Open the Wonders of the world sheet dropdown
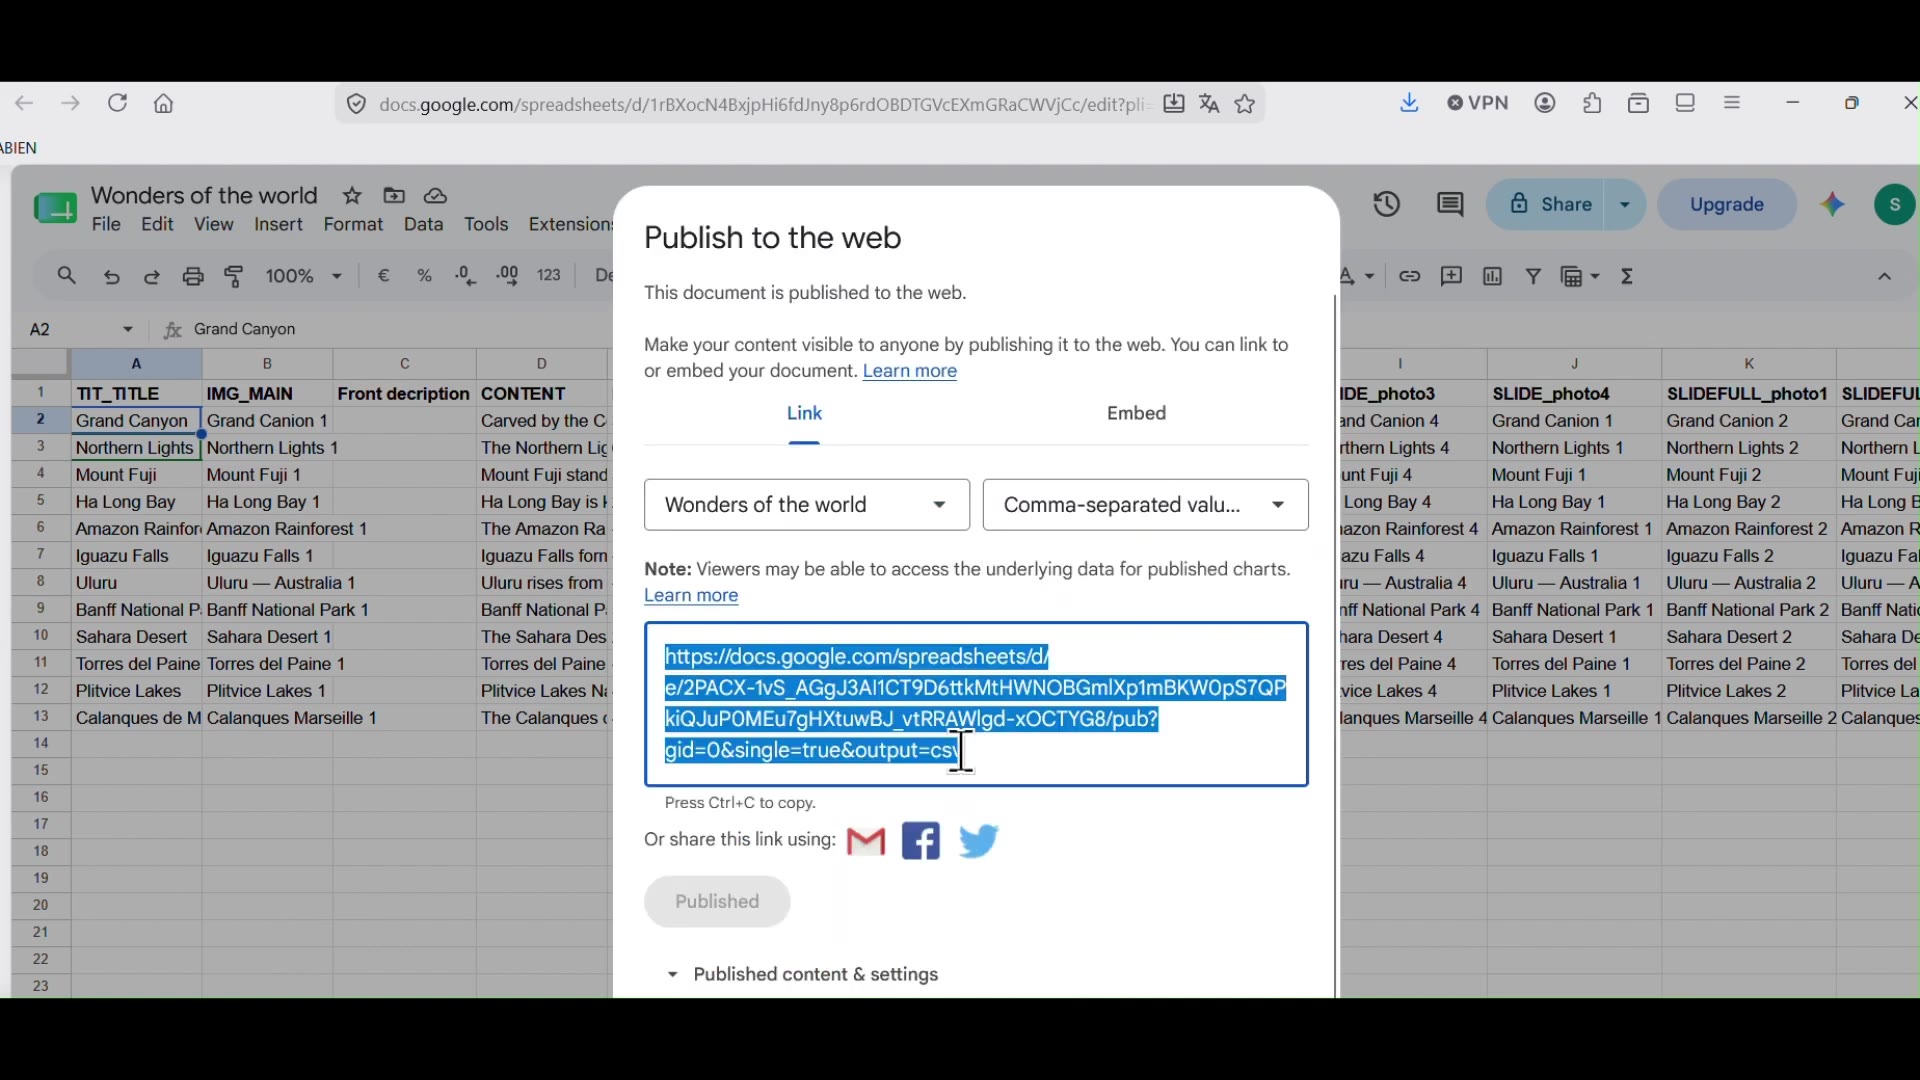Image resolution: width=1920 pixels, height=1080 pixels. coord(807,505)
